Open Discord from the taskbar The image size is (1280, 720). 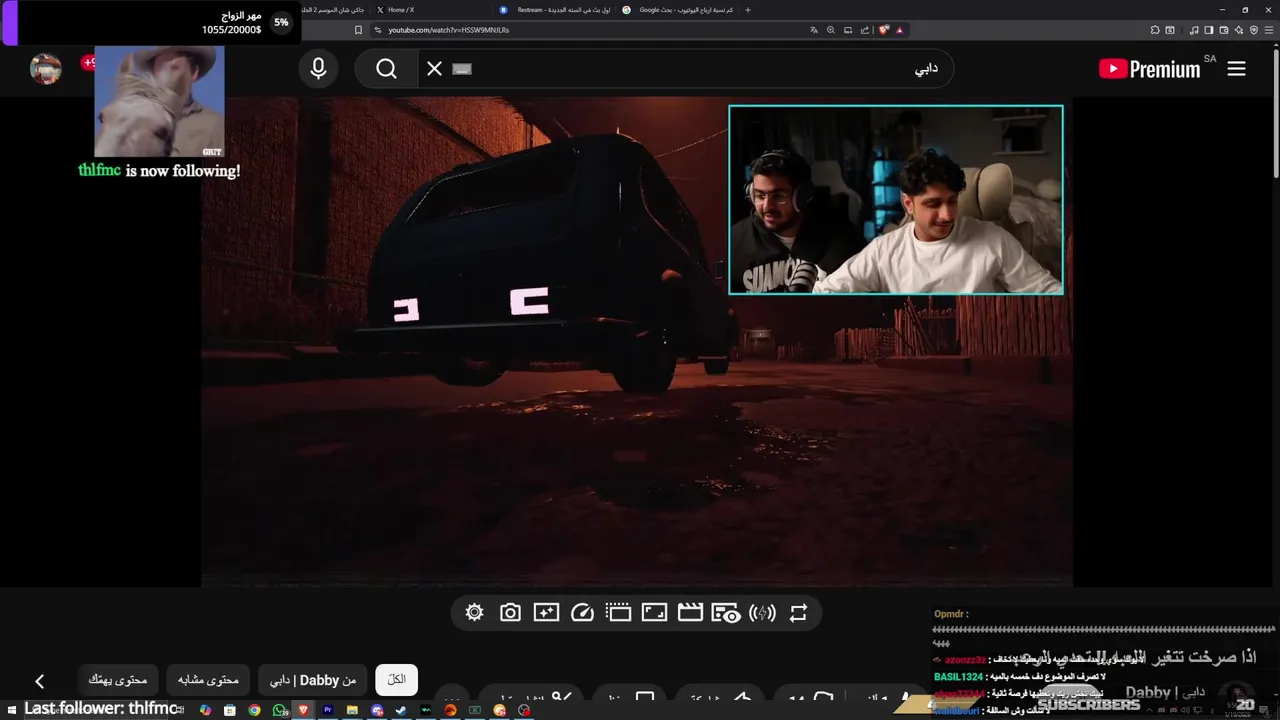point(377,710)
